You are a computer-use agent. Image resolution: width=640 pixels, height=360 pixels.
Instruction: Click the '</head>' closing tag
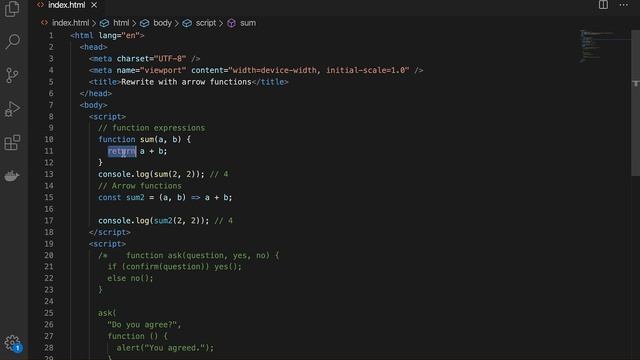[96, 93]
